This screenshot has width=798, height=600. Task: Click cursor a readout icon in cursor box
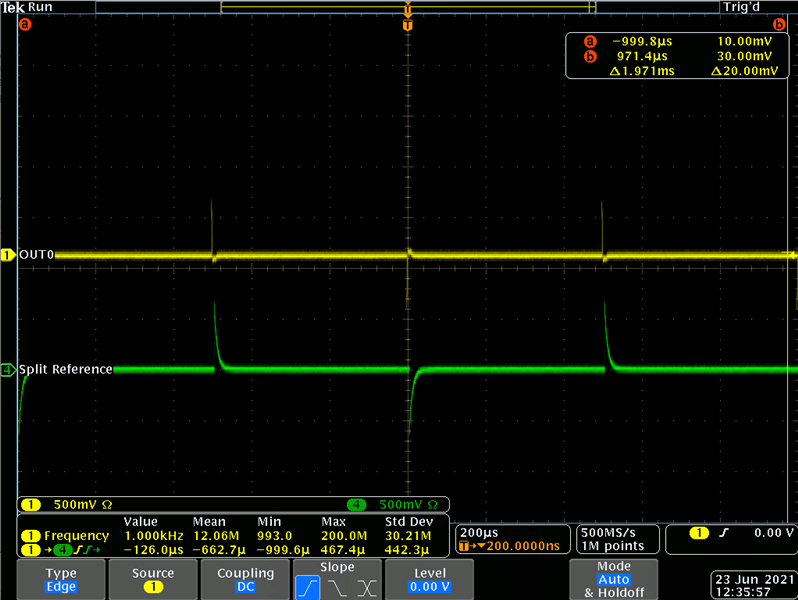click(x=590, y=41)
